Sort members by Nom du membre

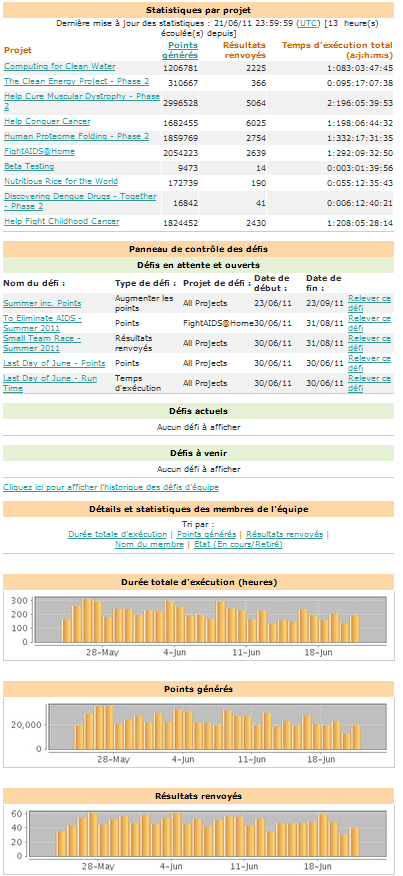pos(149,544)
